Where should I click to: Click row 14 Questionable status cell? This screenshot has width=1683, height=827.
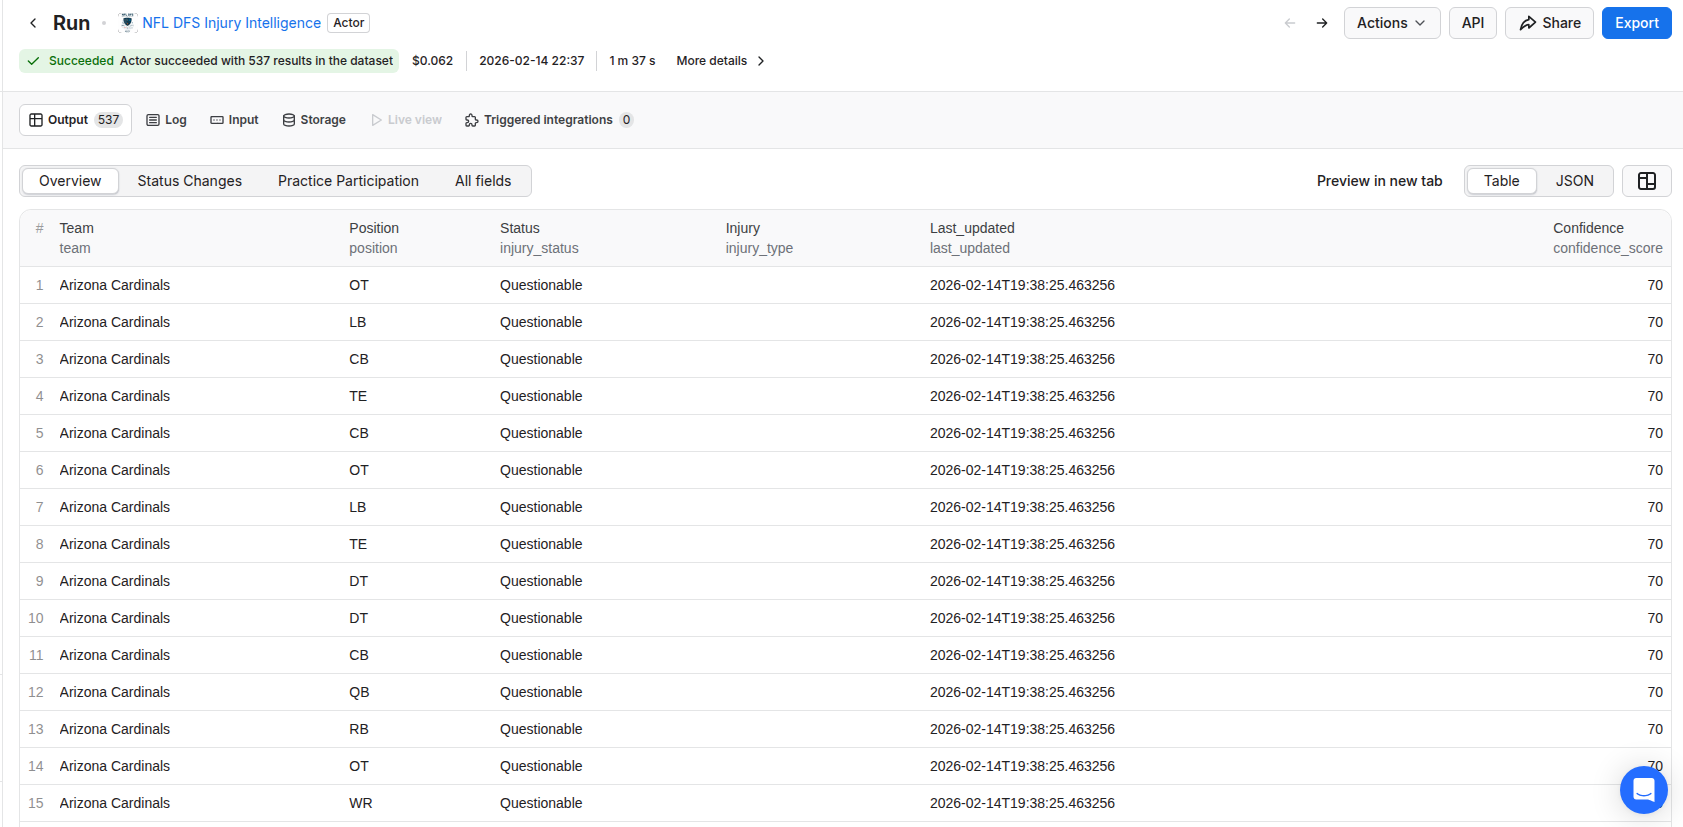[x=541, y=766]
